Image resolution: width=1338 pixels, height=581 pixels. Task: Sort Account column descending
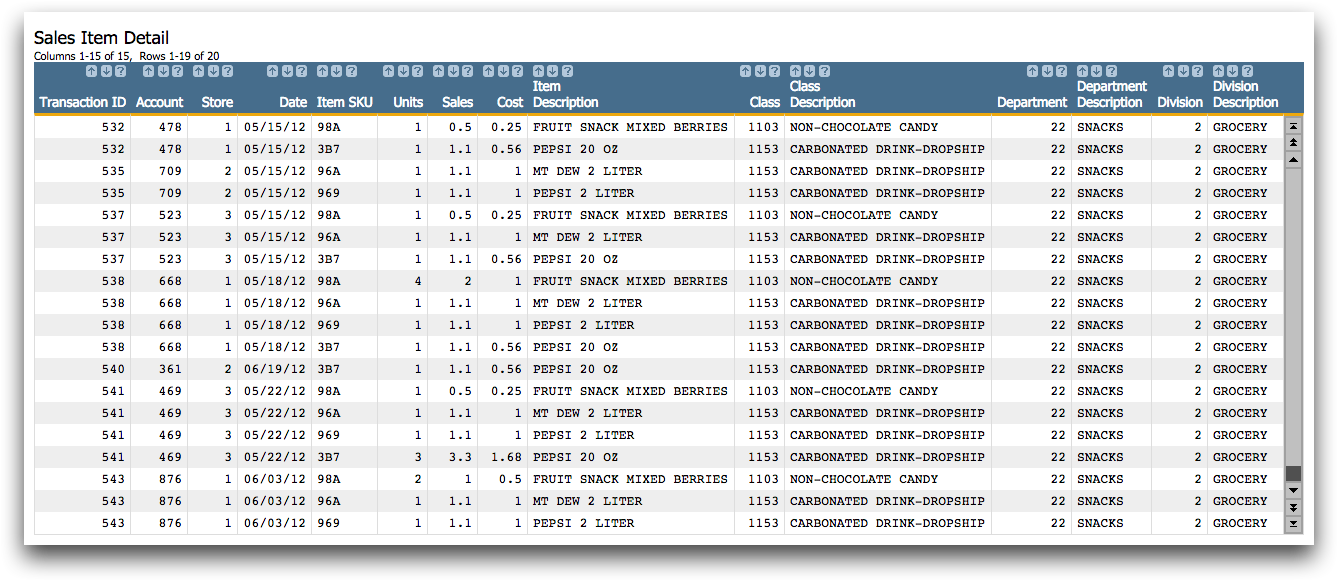tap(163, 71)
